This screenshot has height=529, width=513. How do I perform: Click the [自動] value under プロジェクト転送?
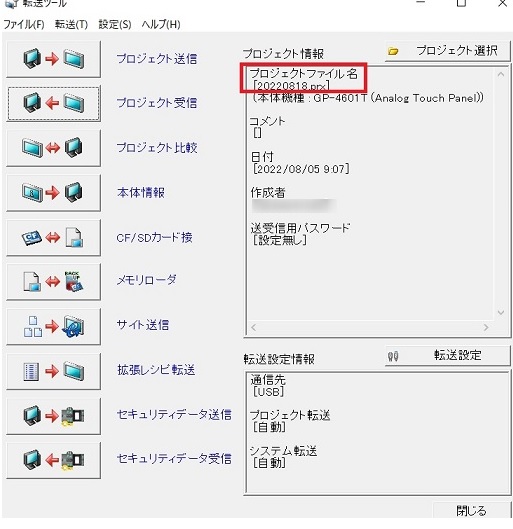point(269,427)
